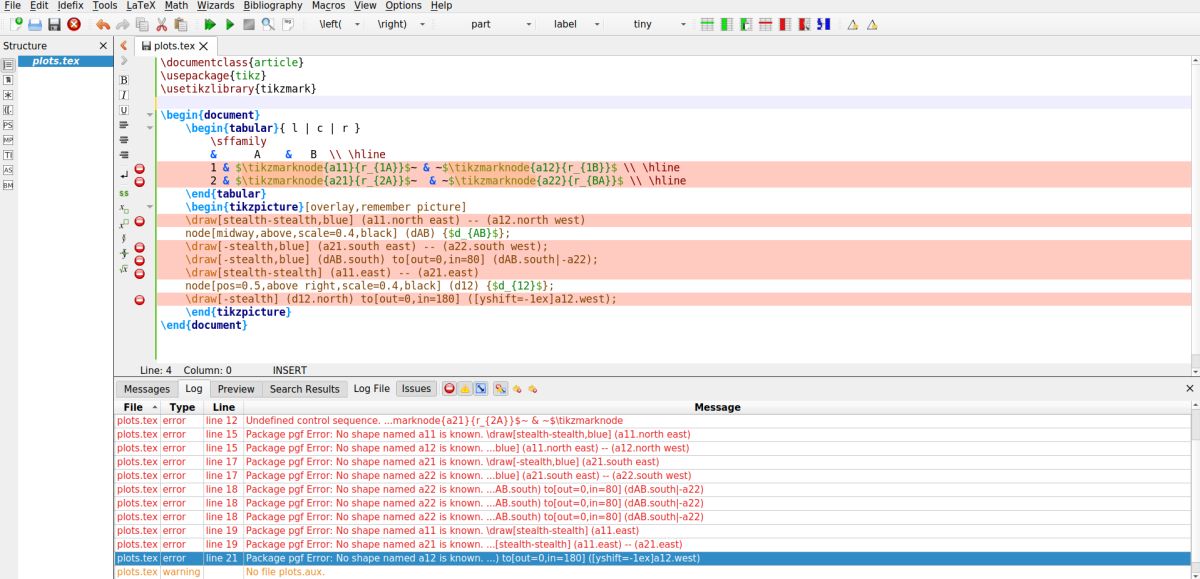Cut selection with the scissors icon

point(161,24)
